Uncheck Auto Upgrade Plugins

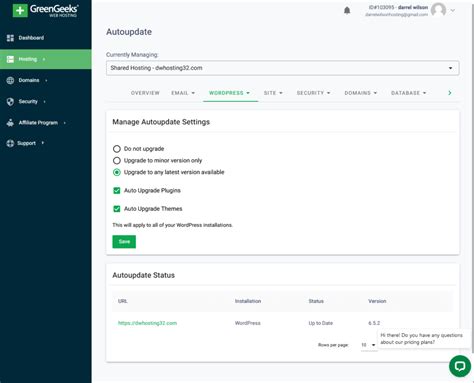pos(117,191)
